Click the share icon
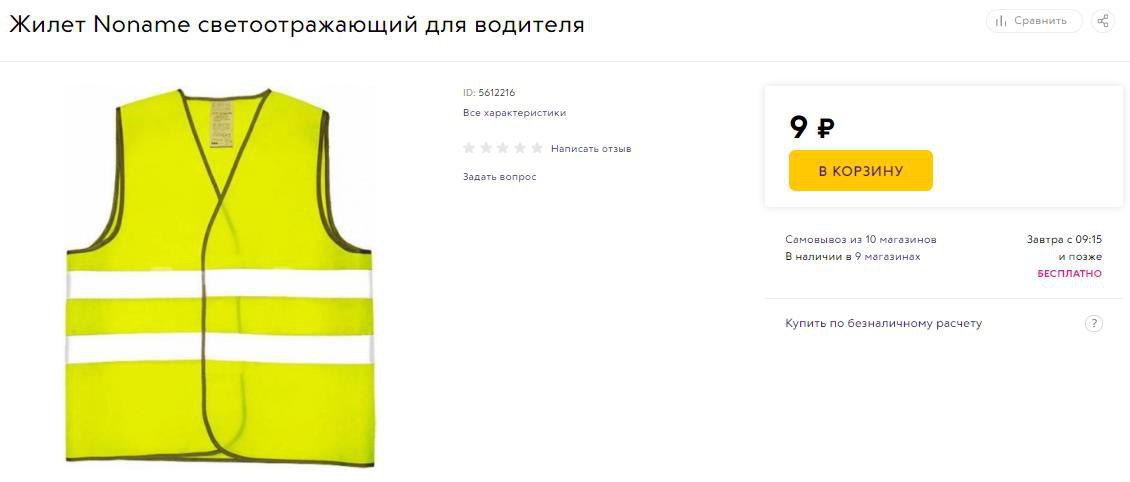 [1103, 21]
